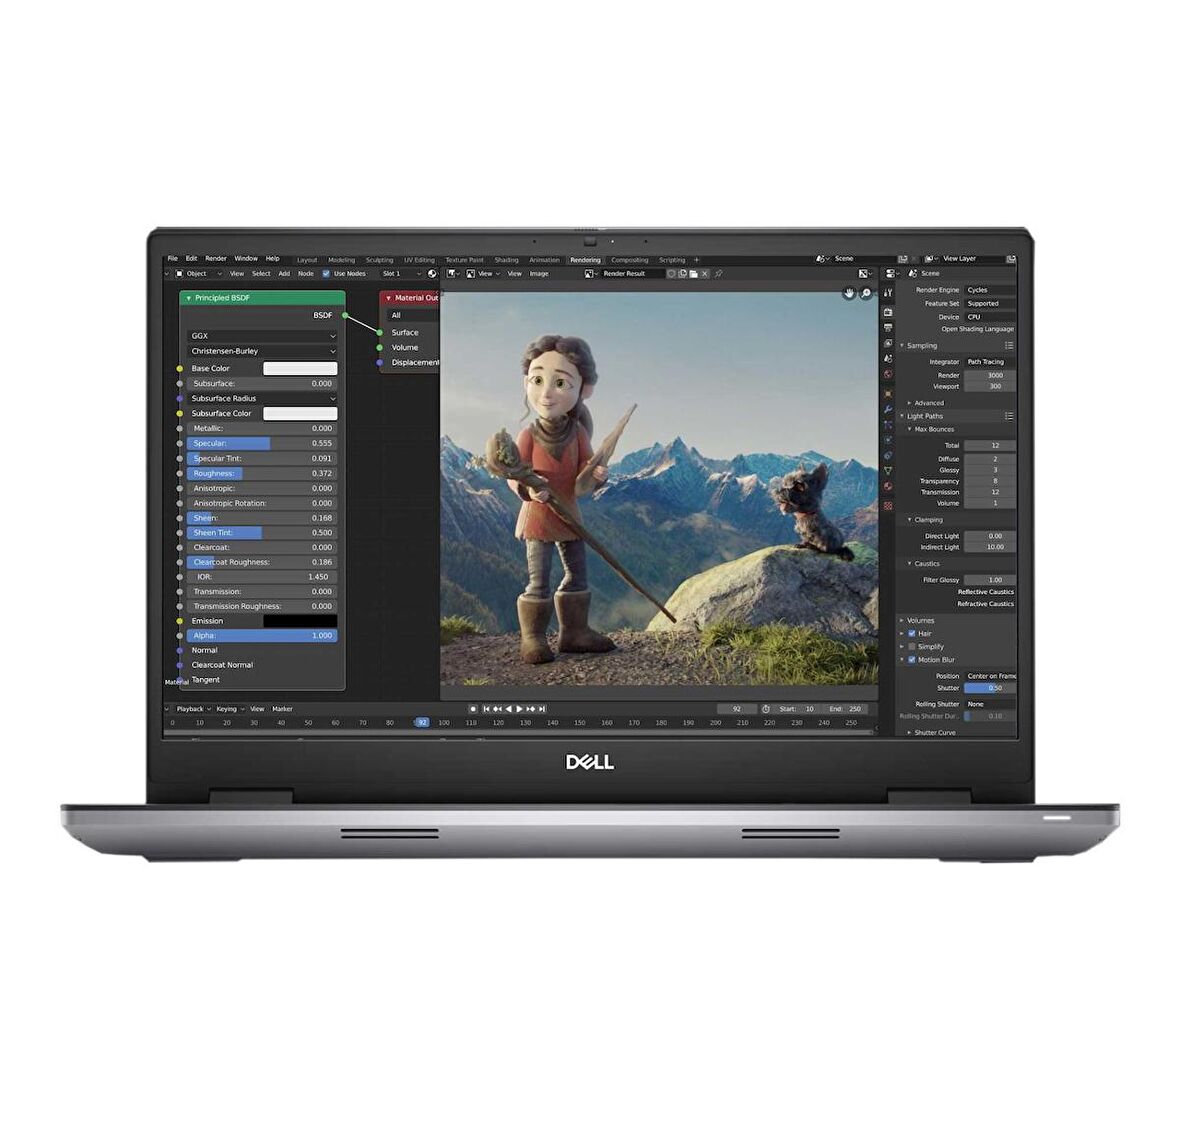Switch to the Compositing workspace tab
The height and width of the screenshot is (1122, 1180).
[x=630, y=259]
